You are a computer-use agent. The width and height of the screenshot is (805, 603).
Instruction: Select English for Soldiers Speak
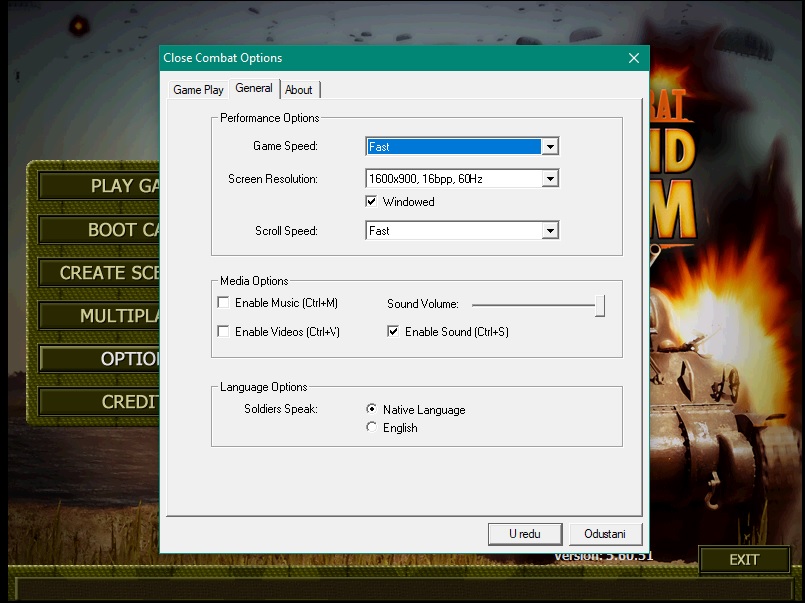click(371, 427)
